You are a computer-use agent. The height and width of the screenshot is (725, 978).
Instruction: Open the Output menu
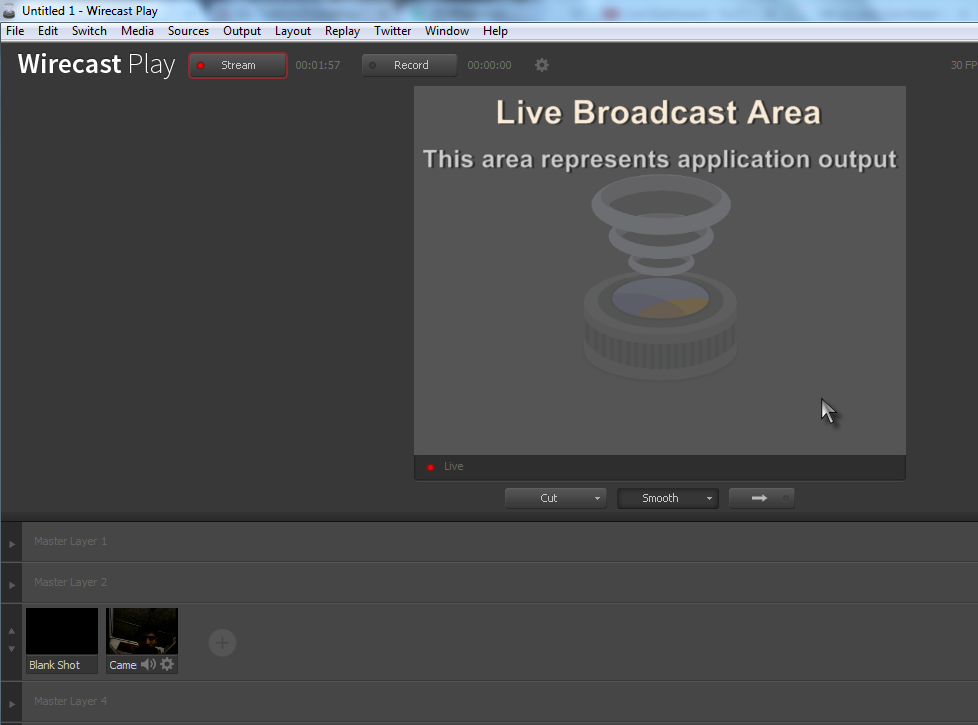(242, 31)
